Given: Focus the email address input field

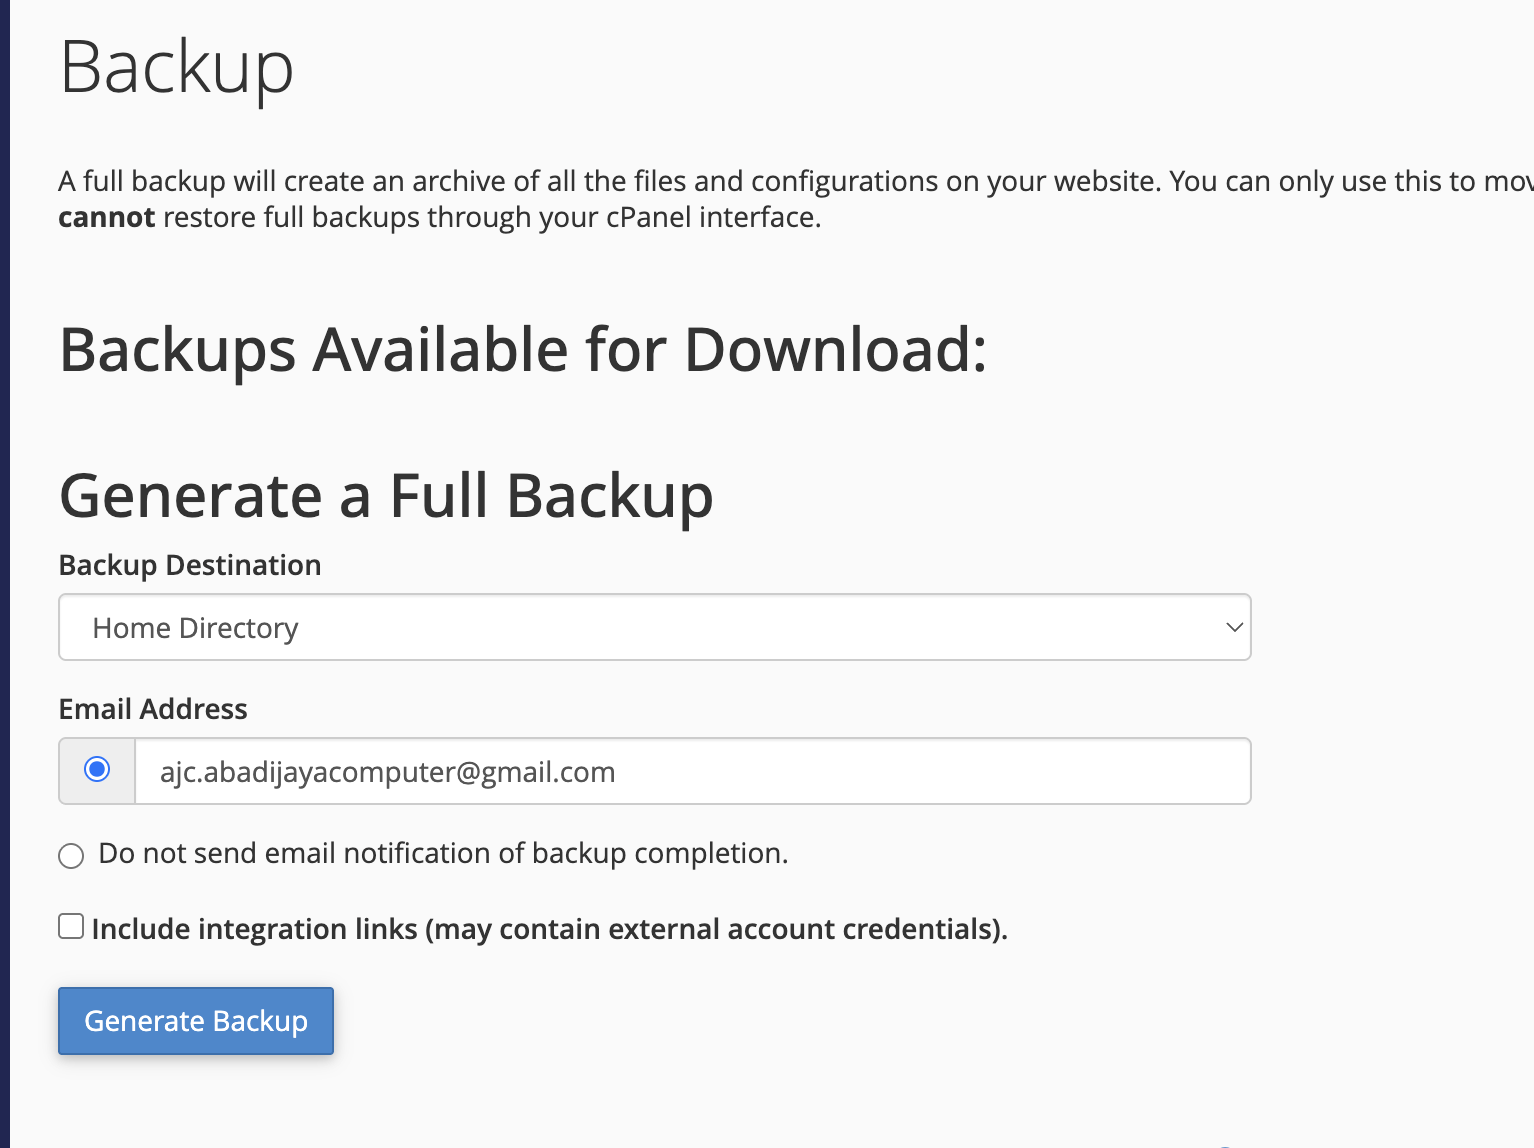Looking at the screenshot, I should pyautogui.click(x=692, y=772).
